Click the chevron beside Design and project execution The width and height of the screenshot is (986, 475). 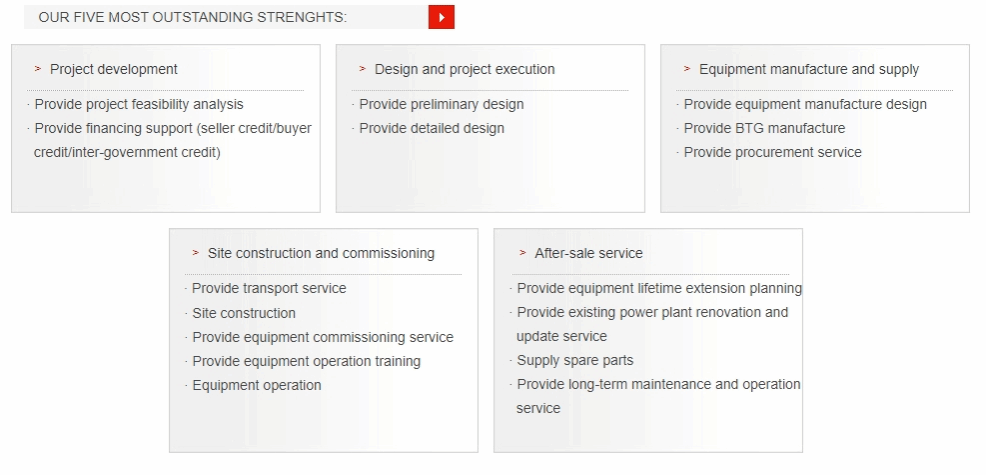362,69
